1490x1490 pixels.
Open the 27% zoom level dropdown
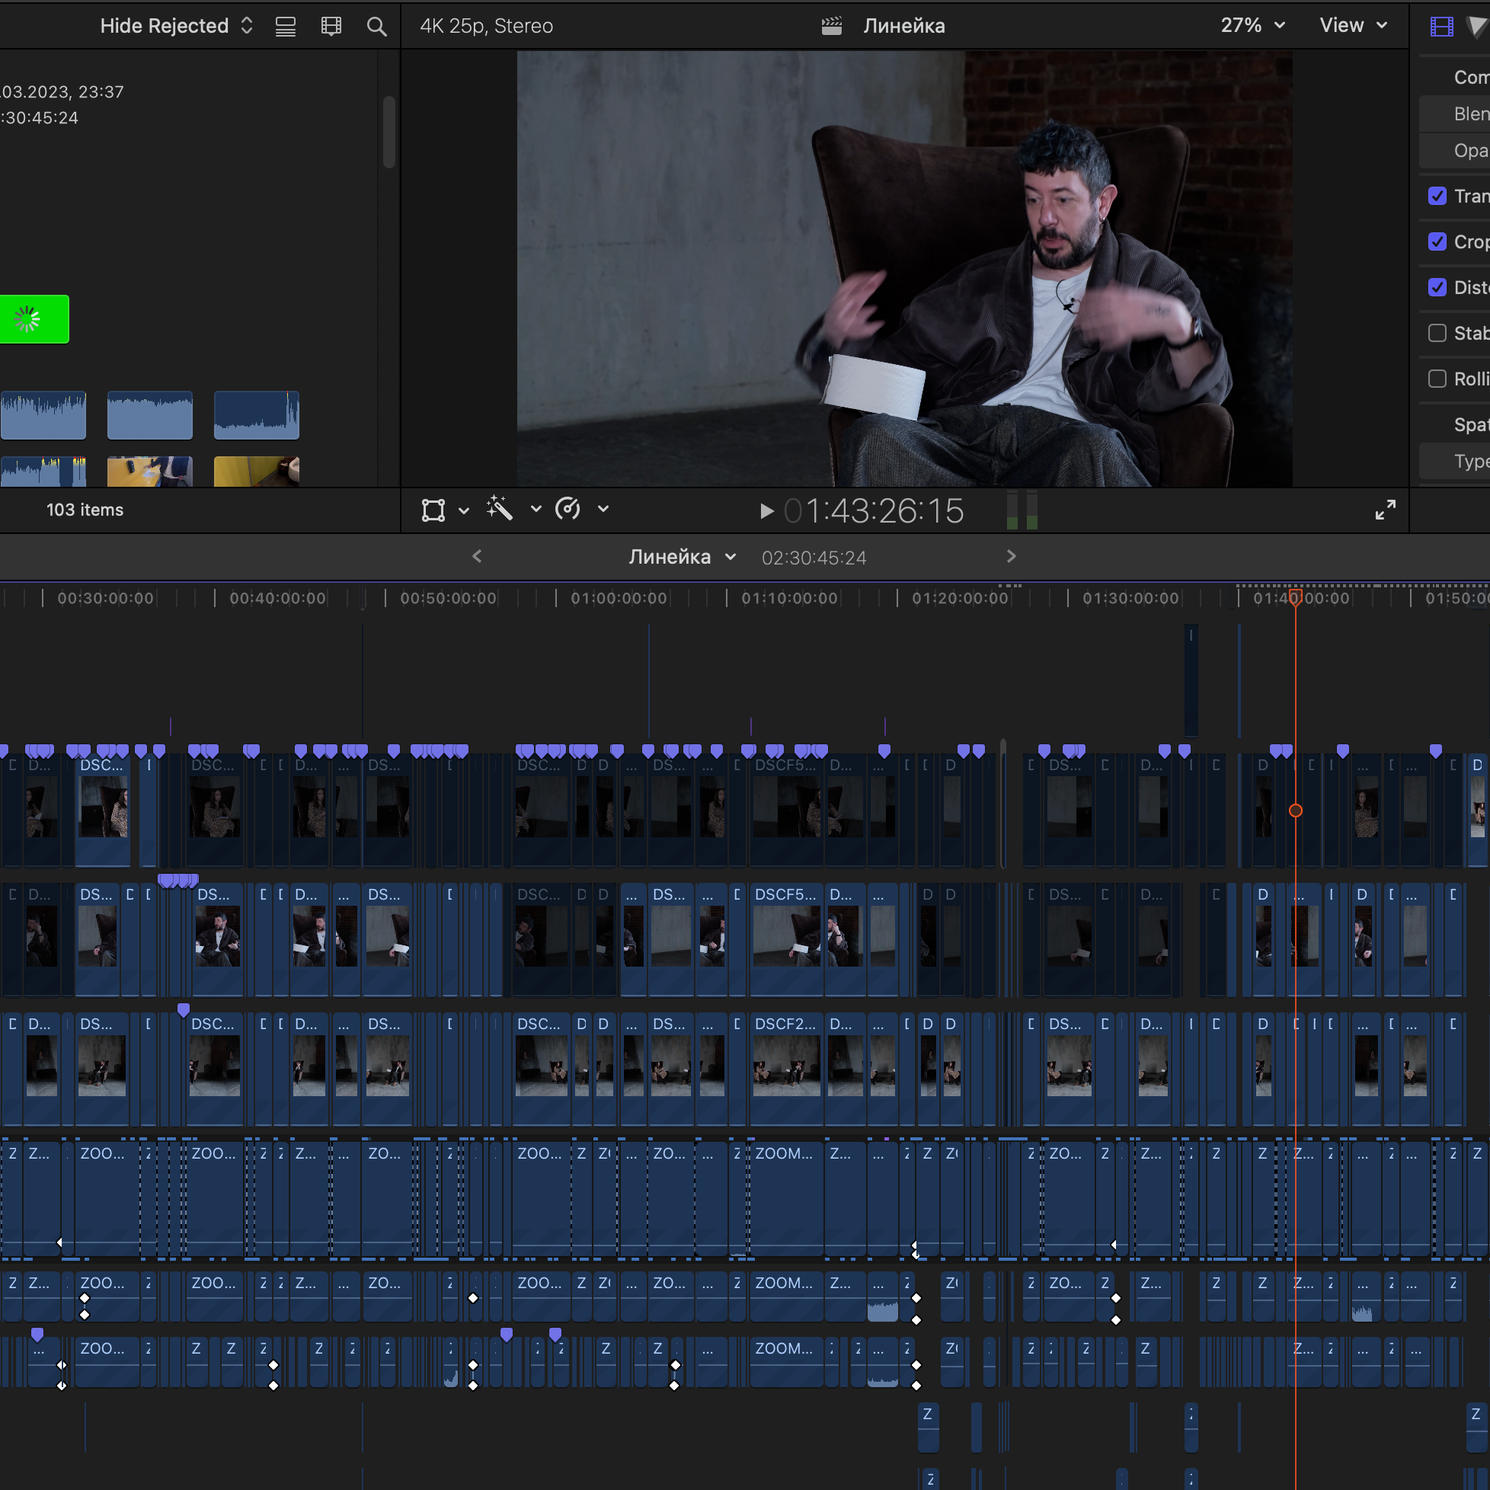coord(1252,26)
